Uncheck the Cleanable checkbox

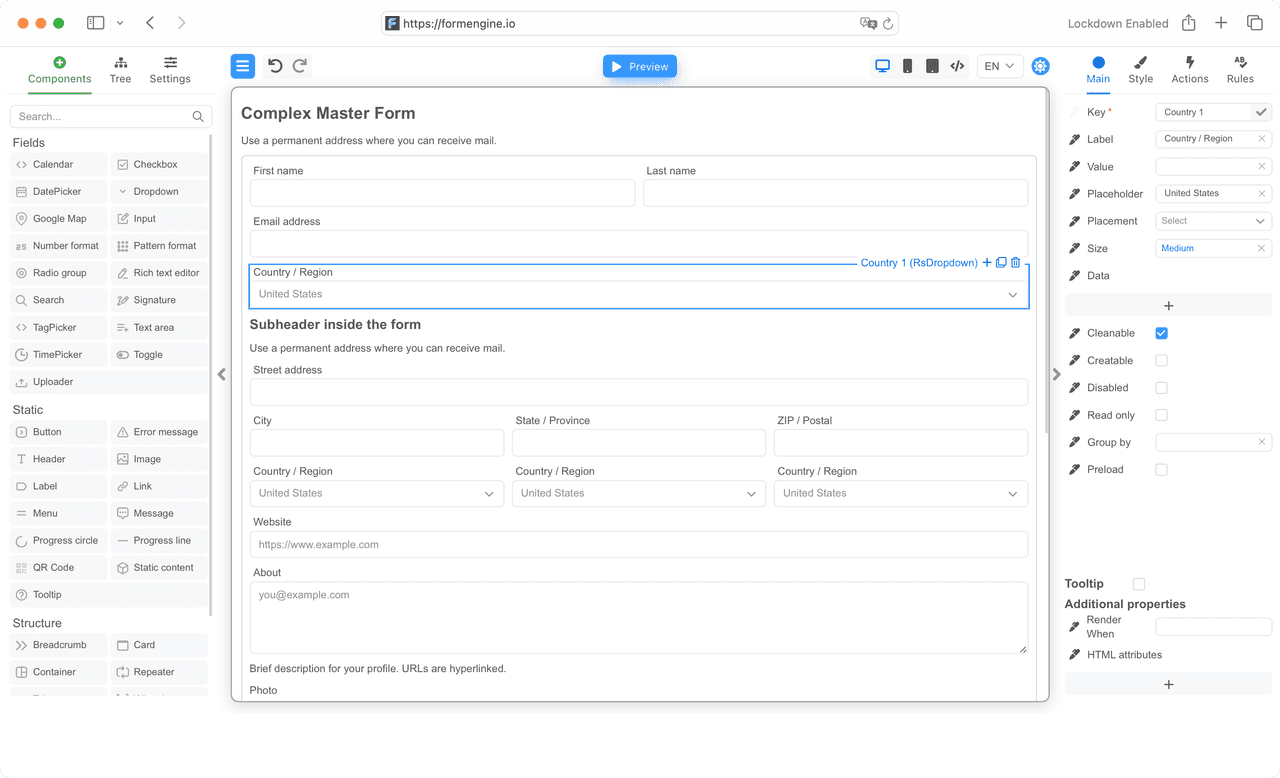(x=1161, y=333)
